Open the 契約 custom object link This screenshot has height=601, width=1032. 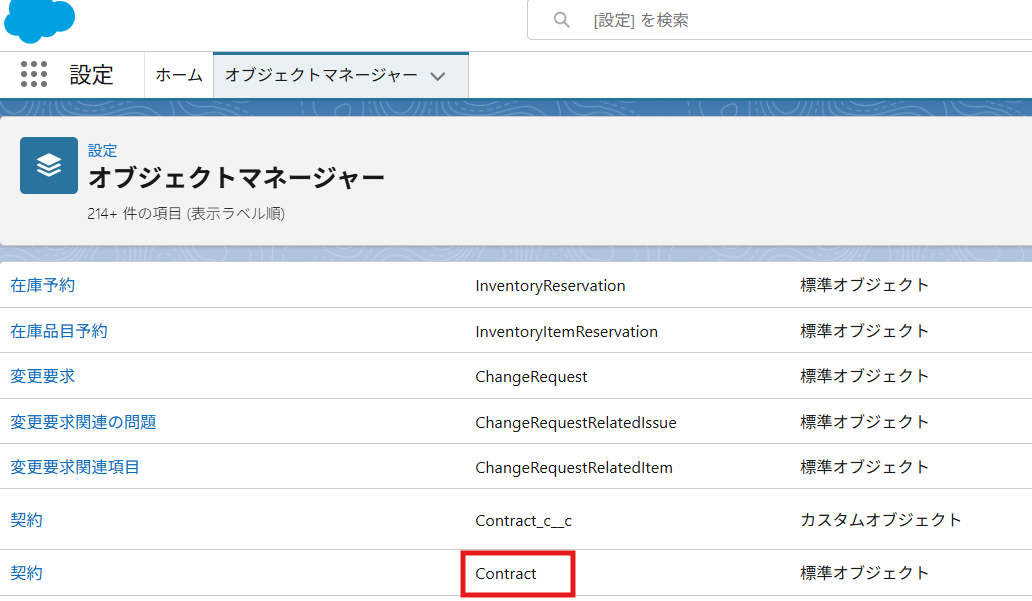tap(26, 520)
